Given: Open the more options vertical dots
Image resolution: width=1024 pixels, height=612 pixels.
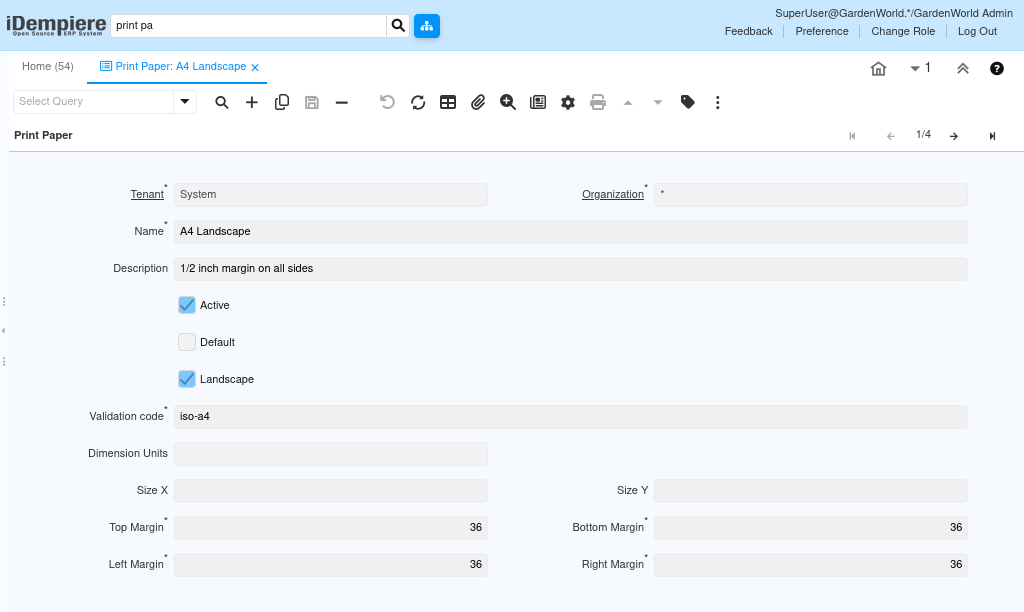Looking at the screenshot, I should (718, 103).
